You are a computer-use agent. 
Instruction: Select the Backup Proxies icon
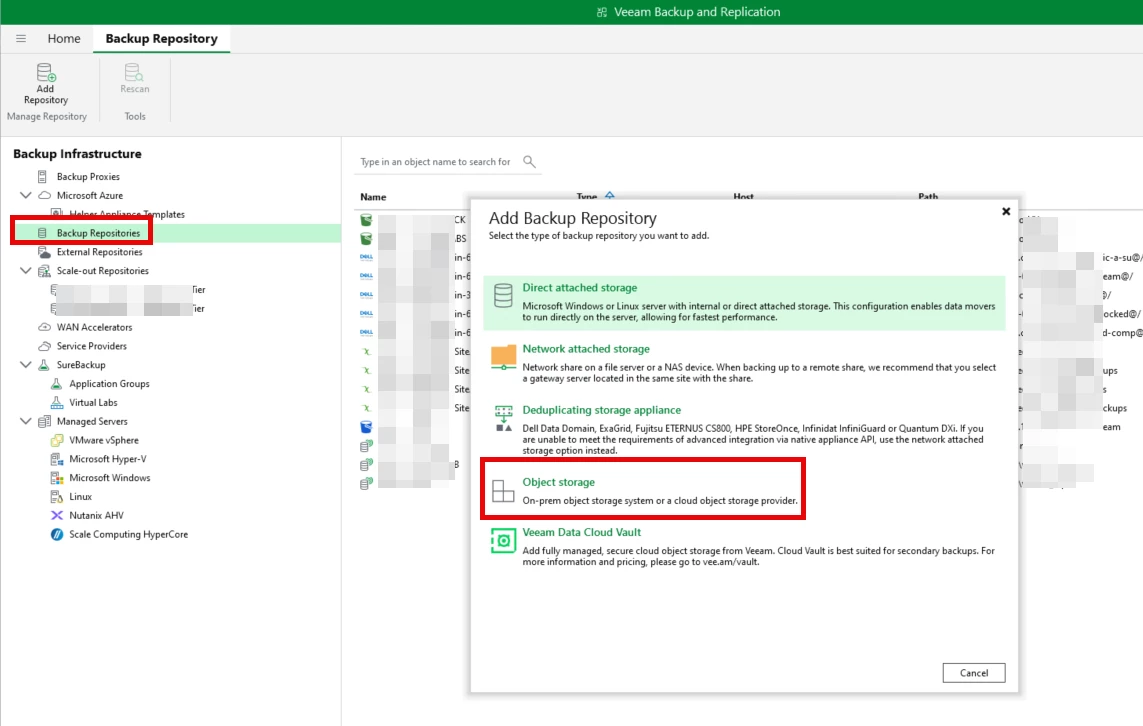point(42,176)
